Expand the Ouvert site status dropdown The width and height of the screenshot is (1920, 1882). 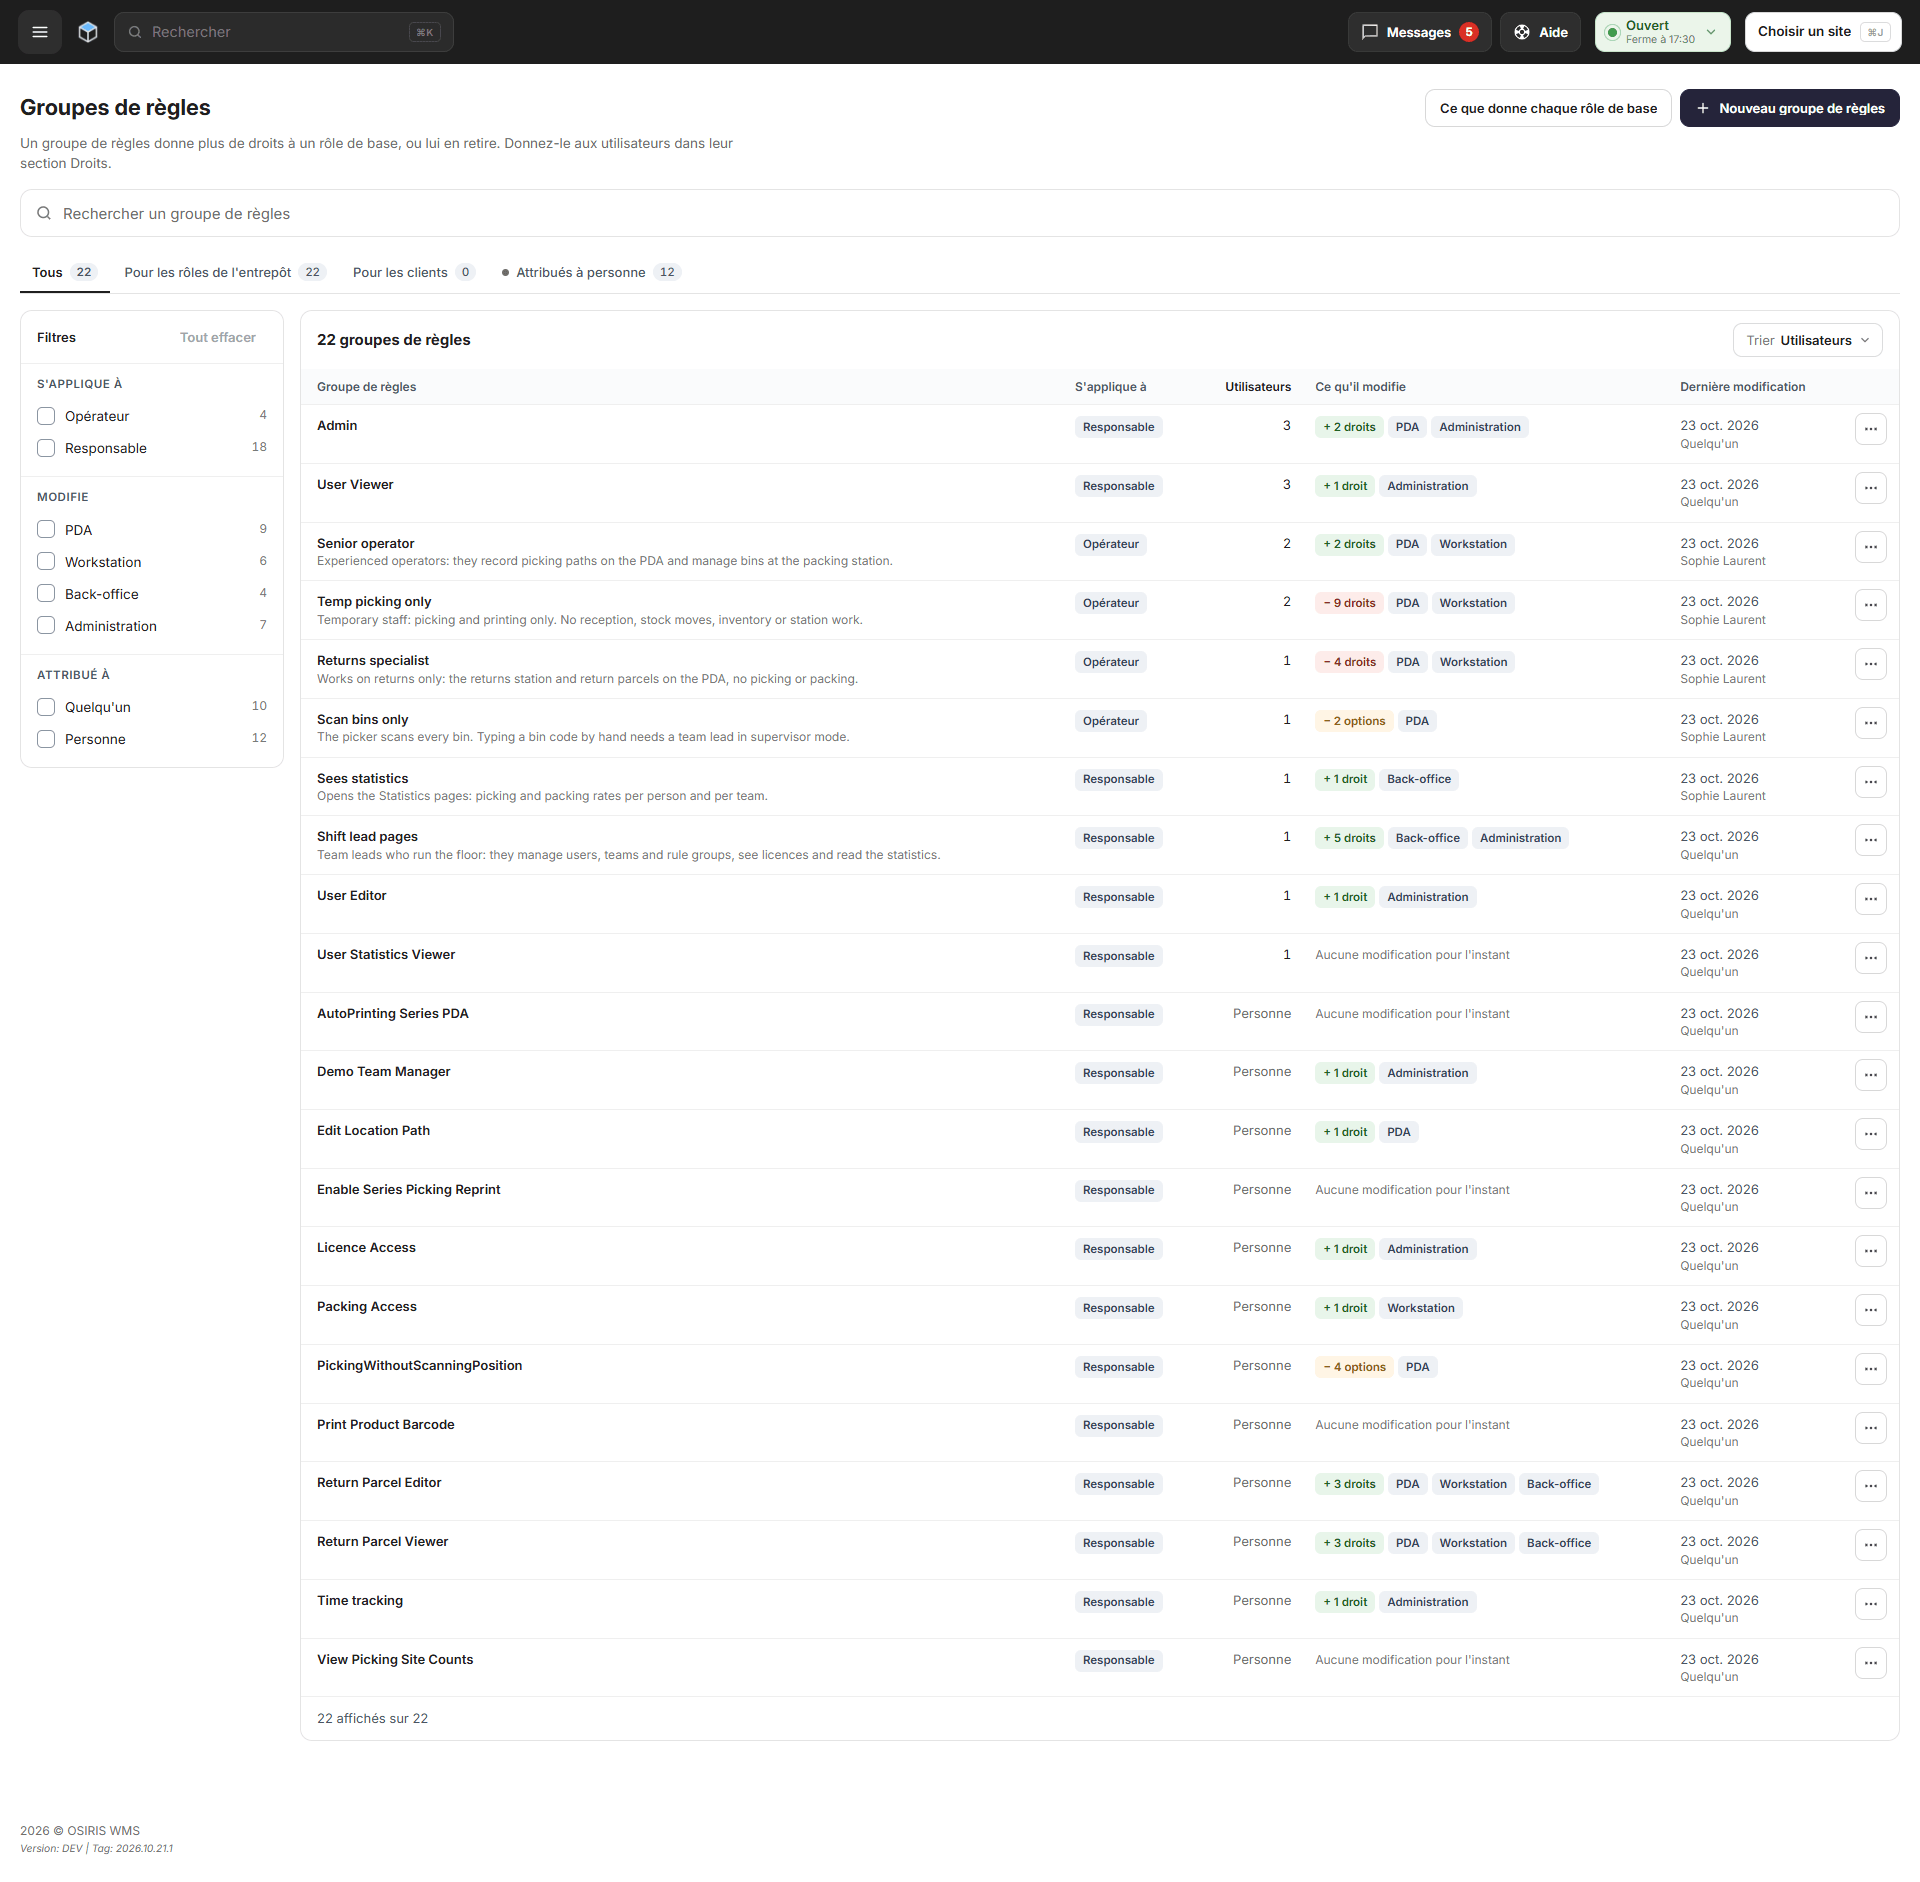click(x=1662, y=32)
